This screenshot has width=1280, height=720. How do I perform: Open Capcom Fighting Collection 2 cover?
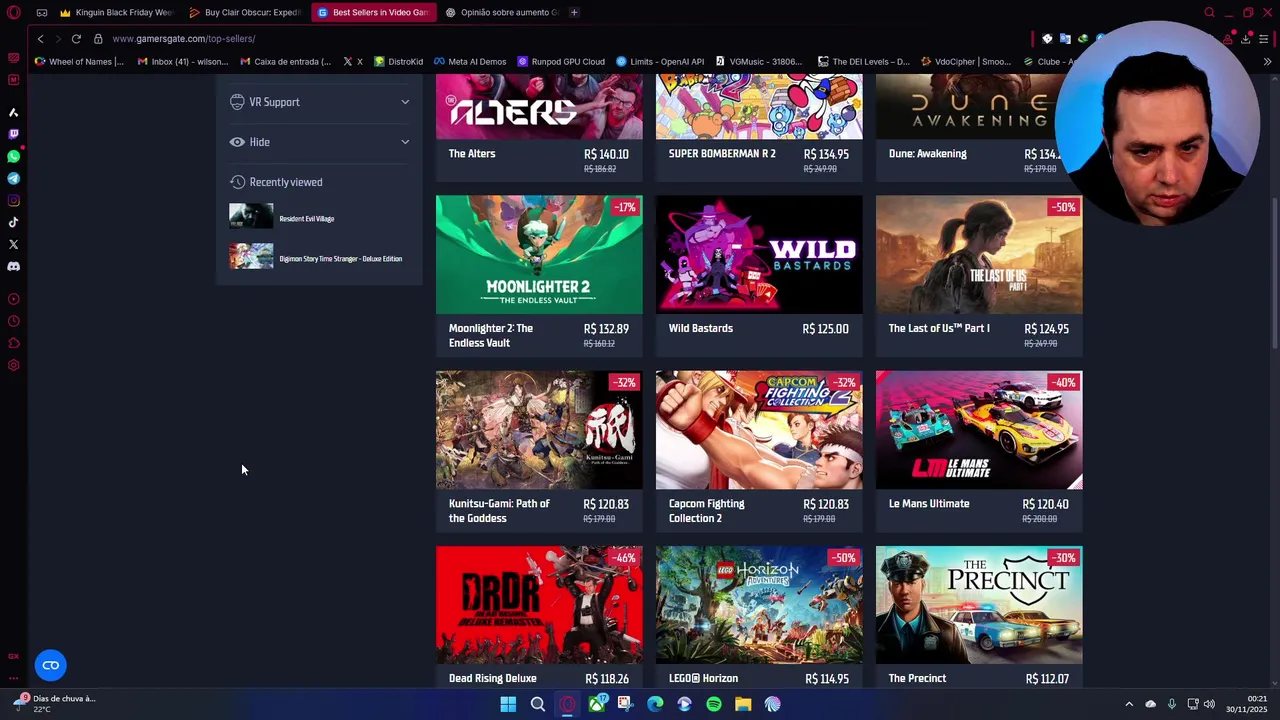click(759, 430)
